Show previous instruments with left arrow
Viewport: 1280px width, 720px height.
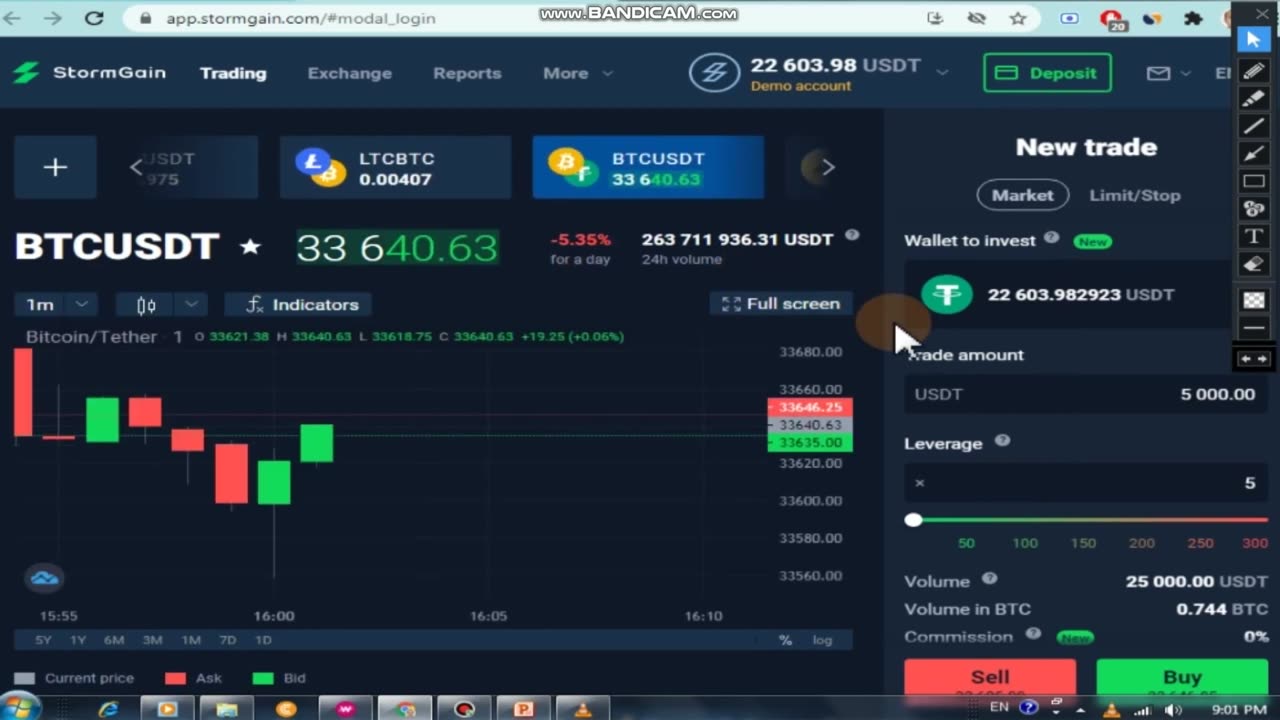point(136,167)
